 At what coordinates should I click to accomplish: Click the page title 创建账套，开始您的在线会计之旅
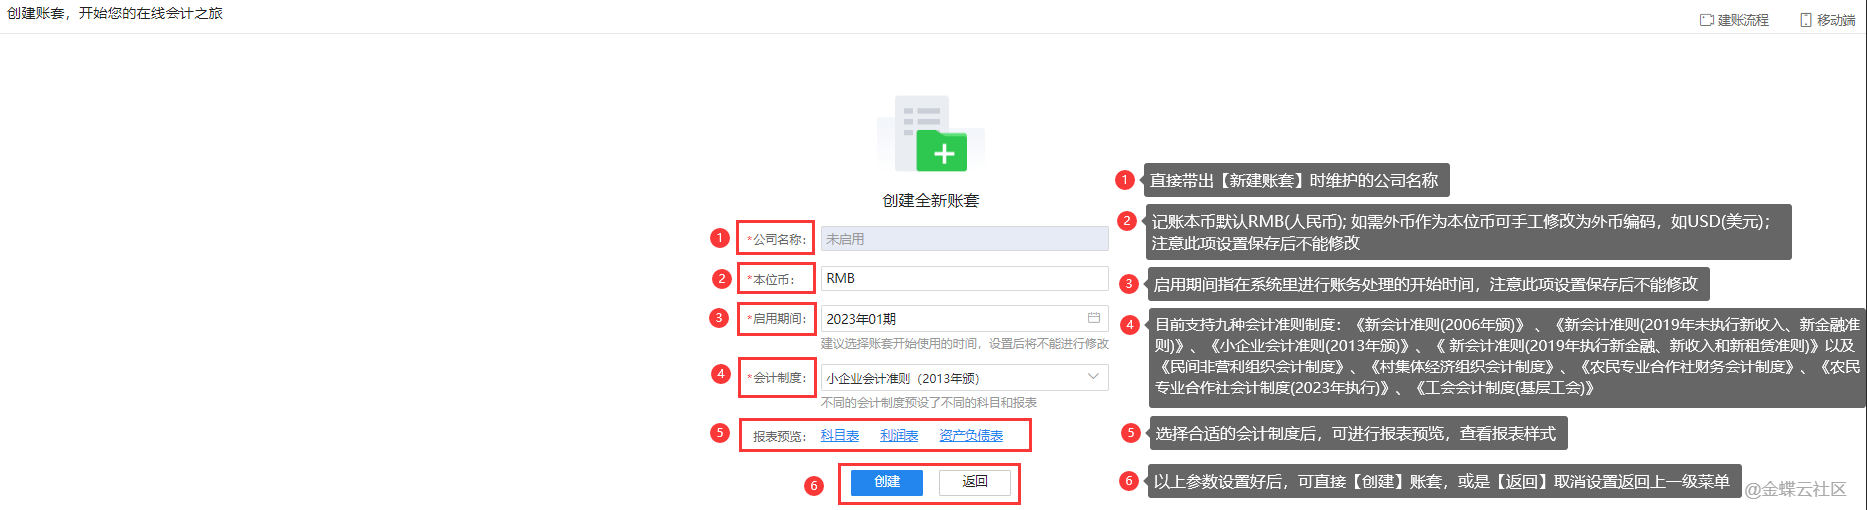point(115,13)
